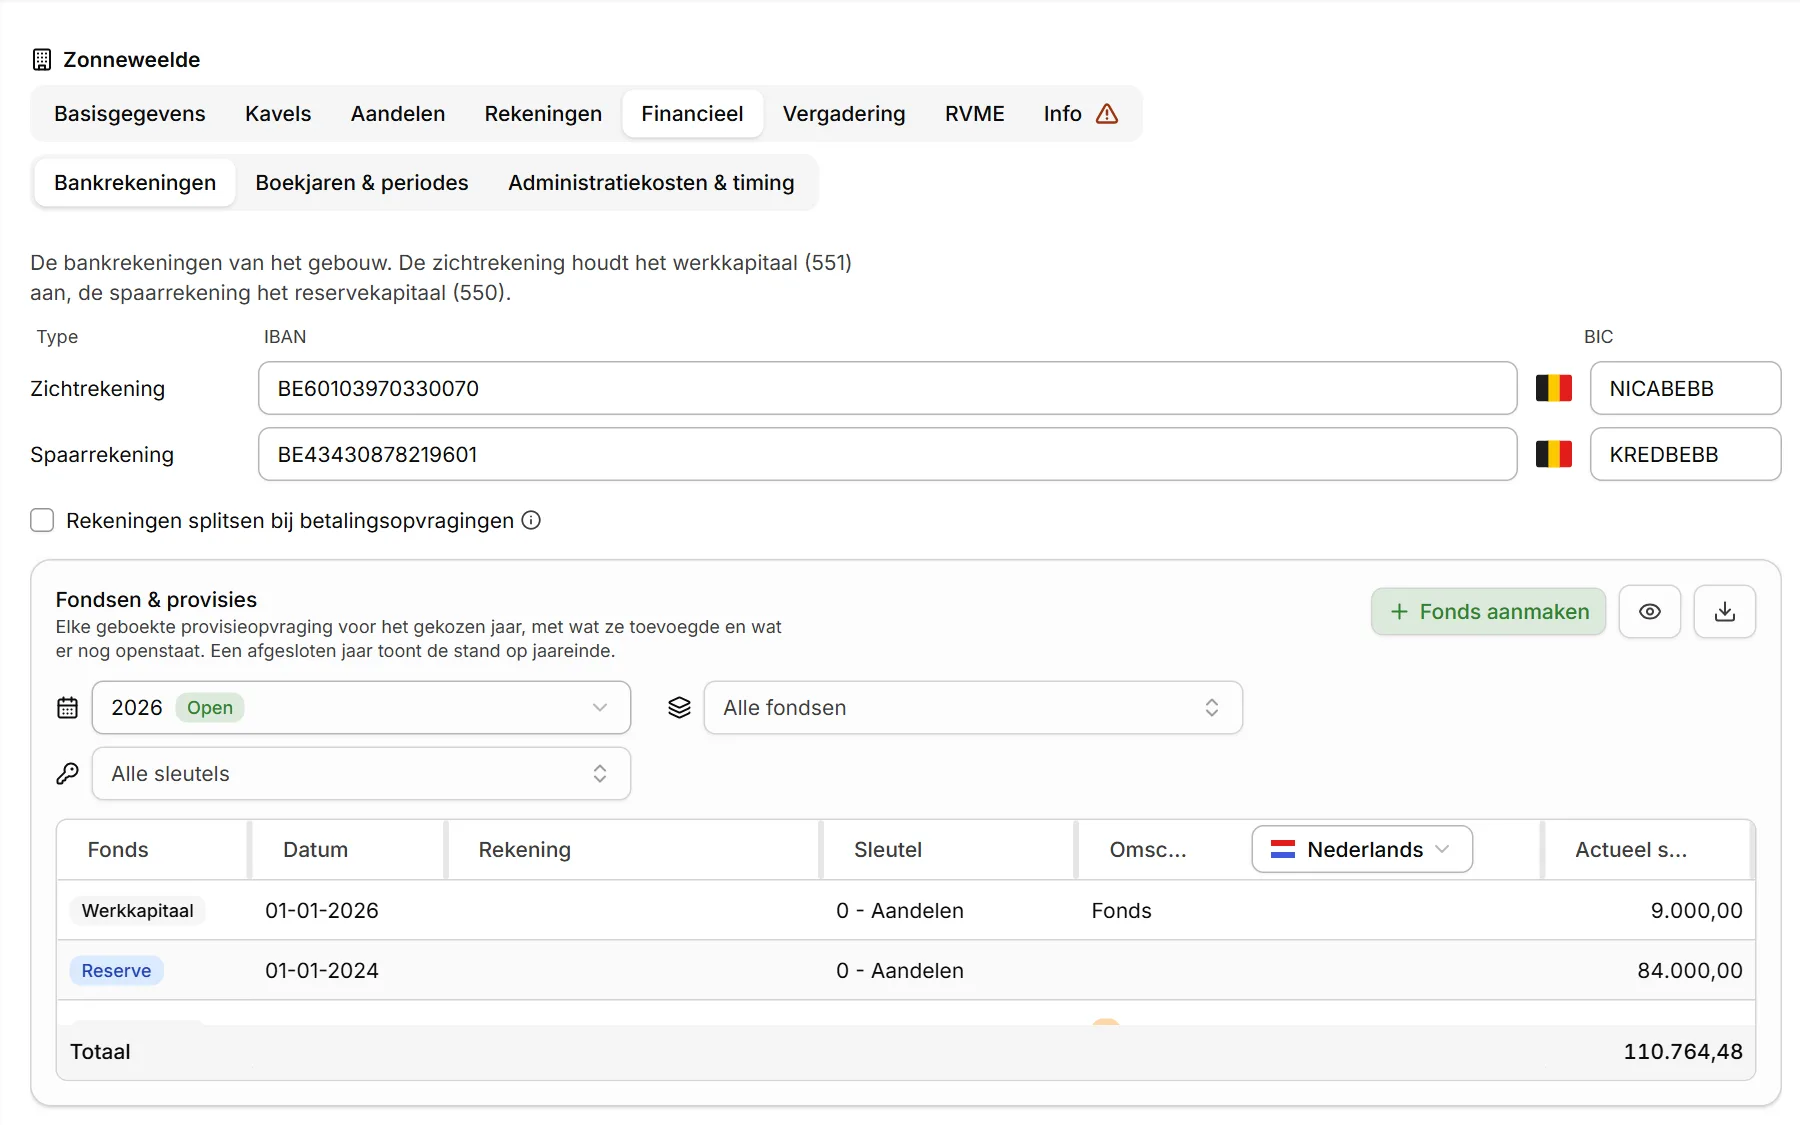
Task: Toggle visibility with the eye button
Action: point(1650,612)
